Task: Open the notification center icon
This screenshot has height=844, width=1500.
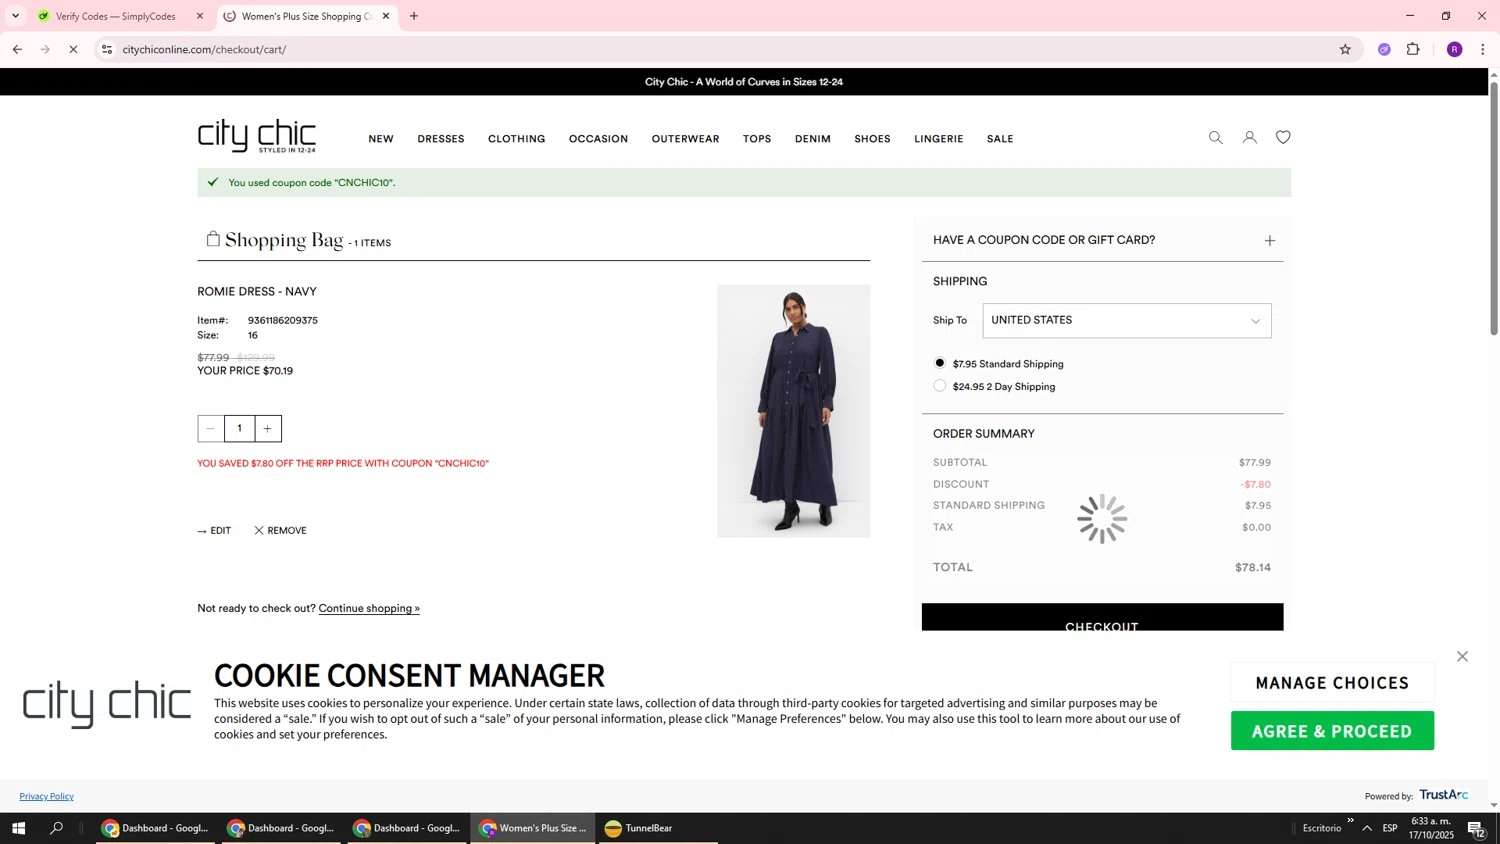Action: [1476, 829]
